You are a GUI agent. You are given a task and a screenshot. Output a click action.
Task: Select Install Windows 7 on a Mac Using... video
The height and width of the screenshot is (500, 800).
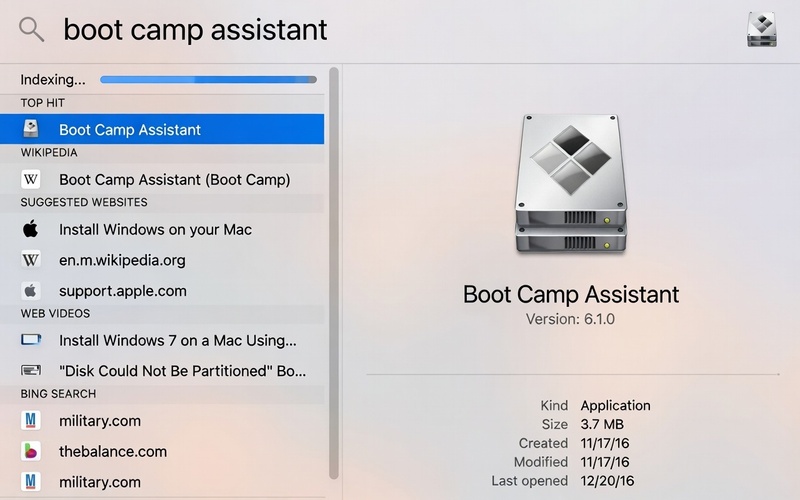click(162, 340)
